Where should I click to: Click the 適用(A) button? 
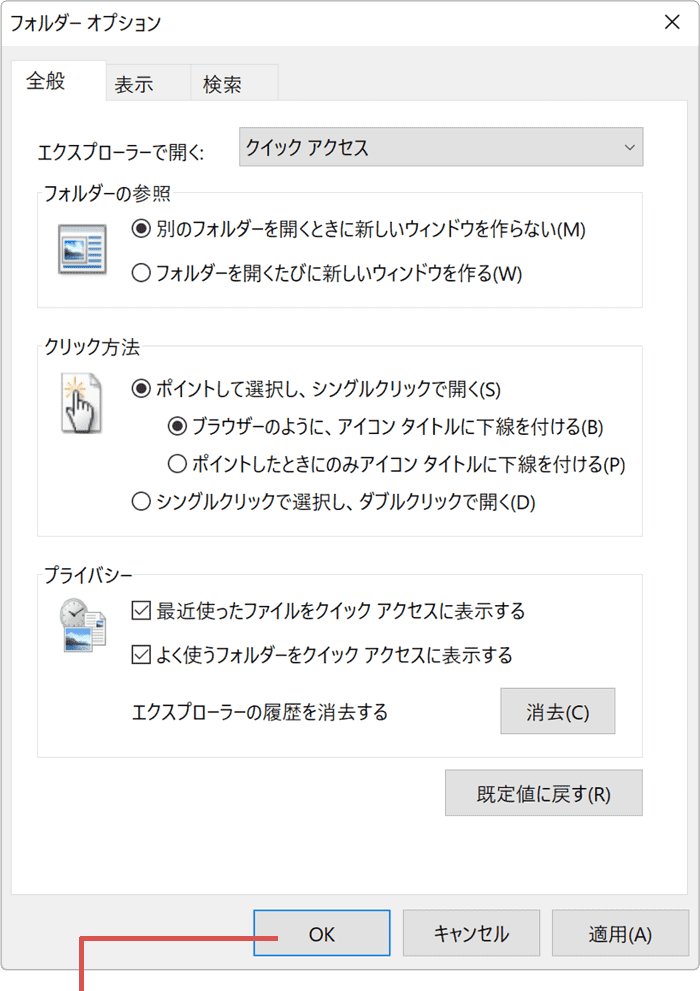(620, 933)
